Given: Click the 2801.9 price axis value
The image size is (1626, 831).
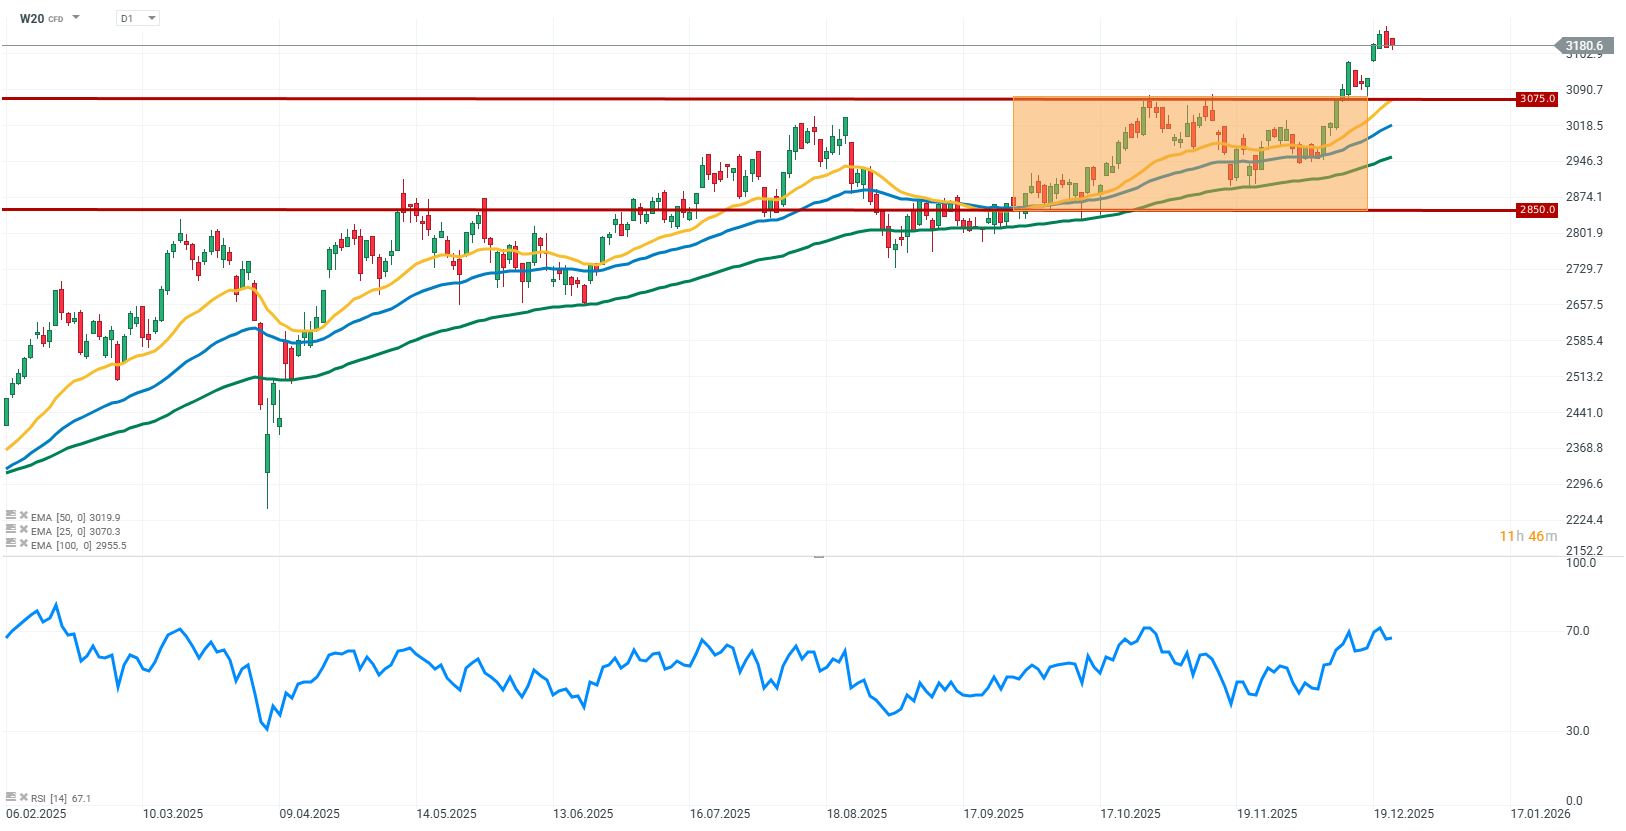Looking at the screenshot, I should (1584, 233).
